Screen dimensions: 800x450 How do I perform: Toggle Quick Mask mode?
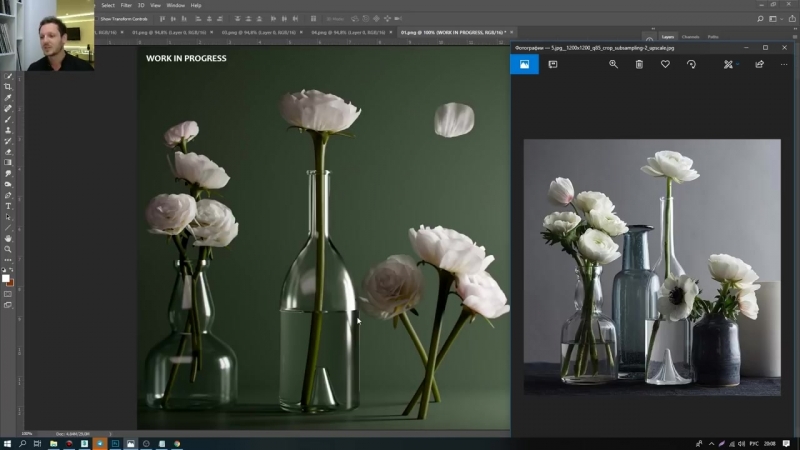point(8,294)
